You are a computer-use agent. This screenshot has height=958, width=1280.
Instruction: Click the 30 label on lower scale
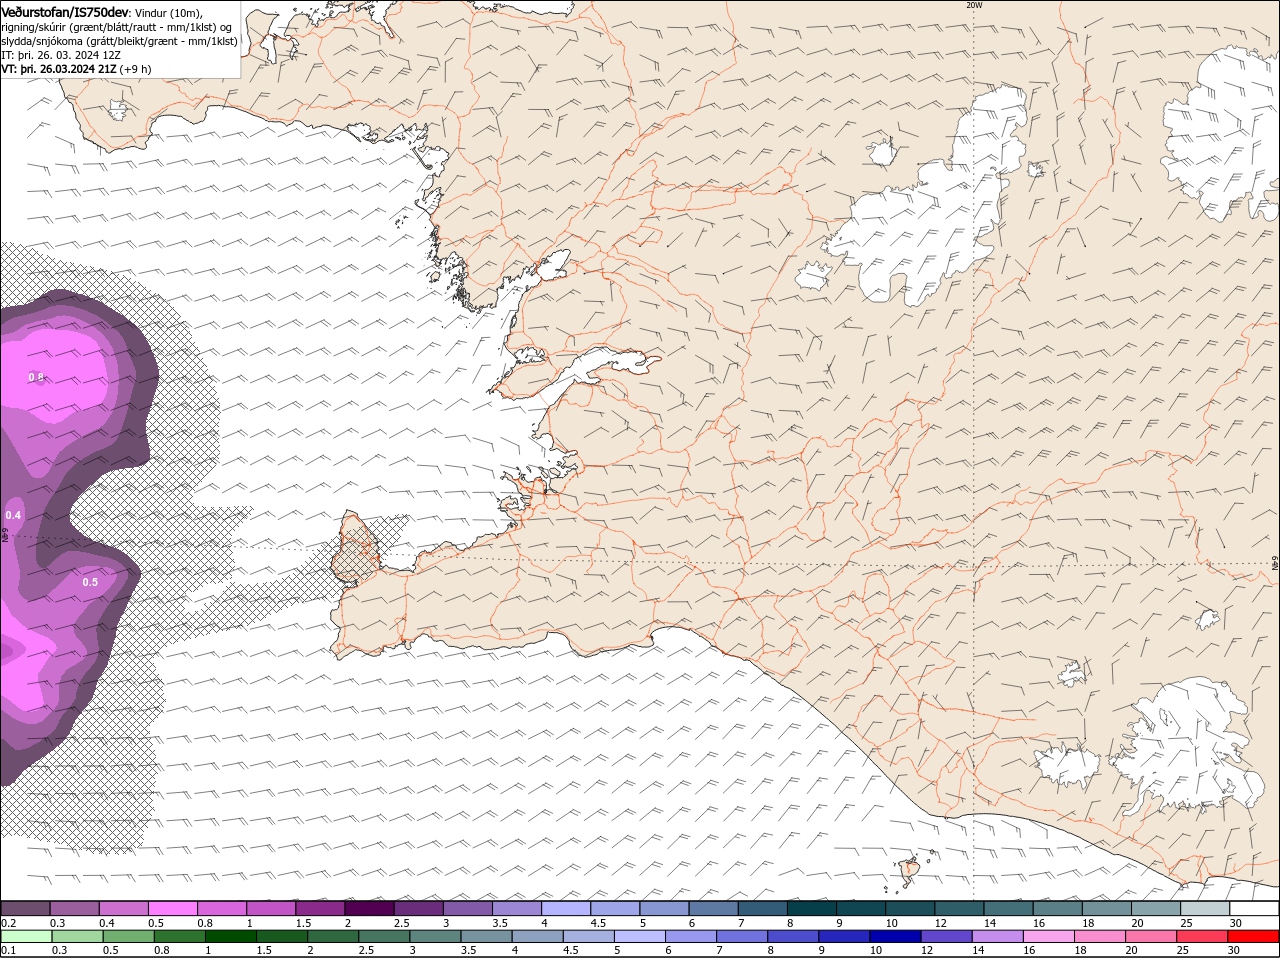point(1233,950)
